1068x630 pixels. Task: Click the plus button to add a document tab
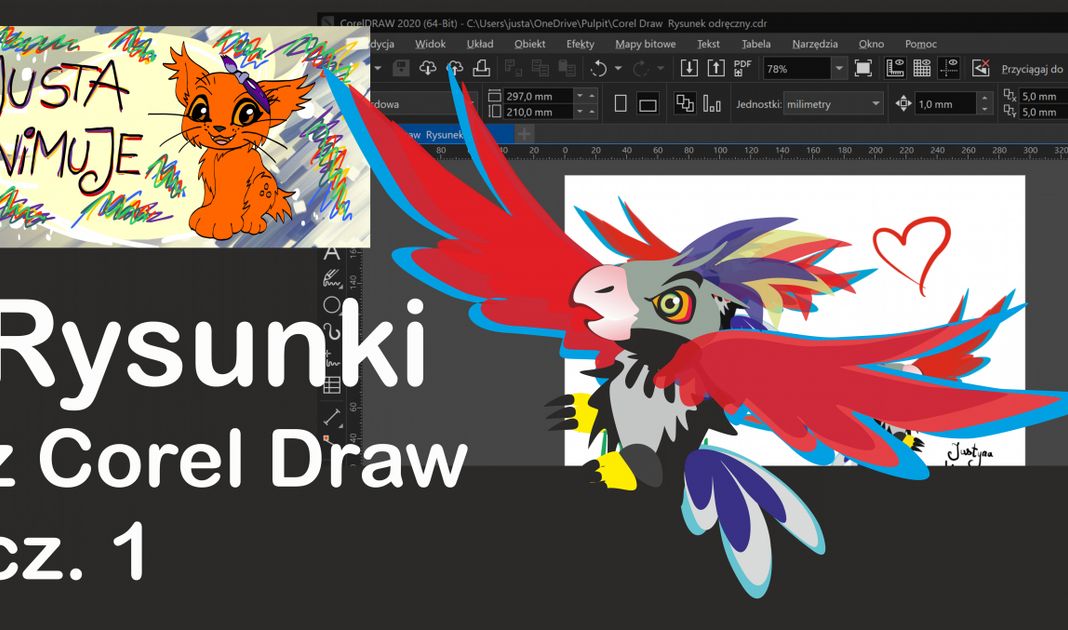coord(525,134)
